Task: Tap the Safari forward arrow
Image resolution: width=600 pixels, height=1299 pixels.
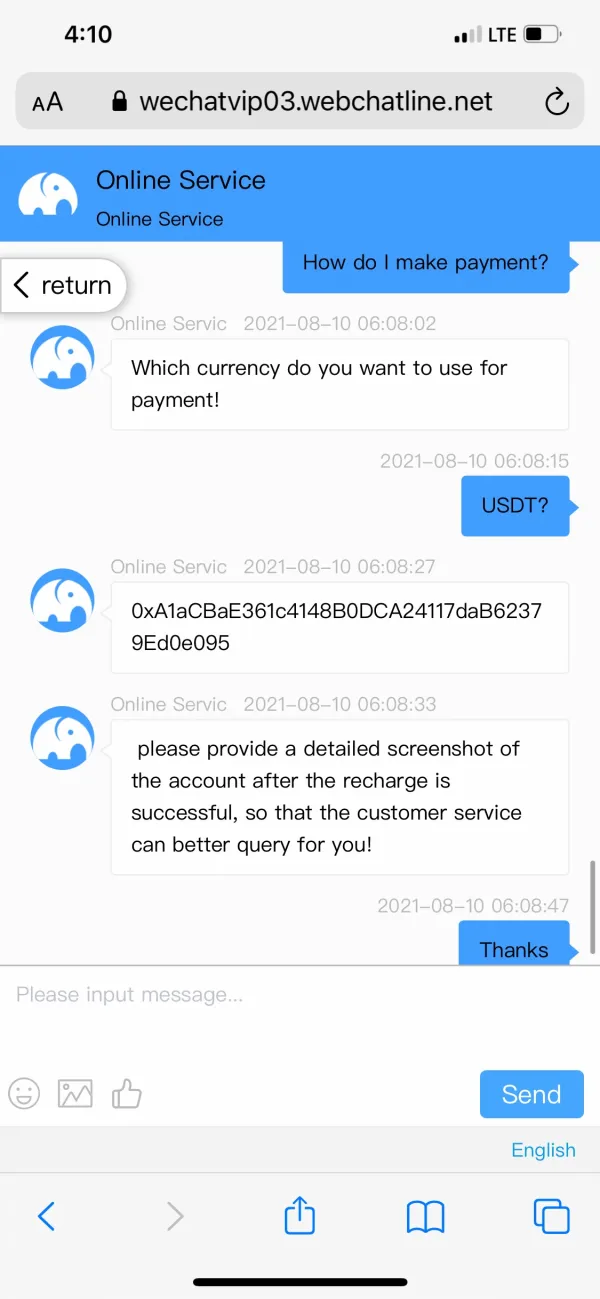Action: pos(175,1216)
